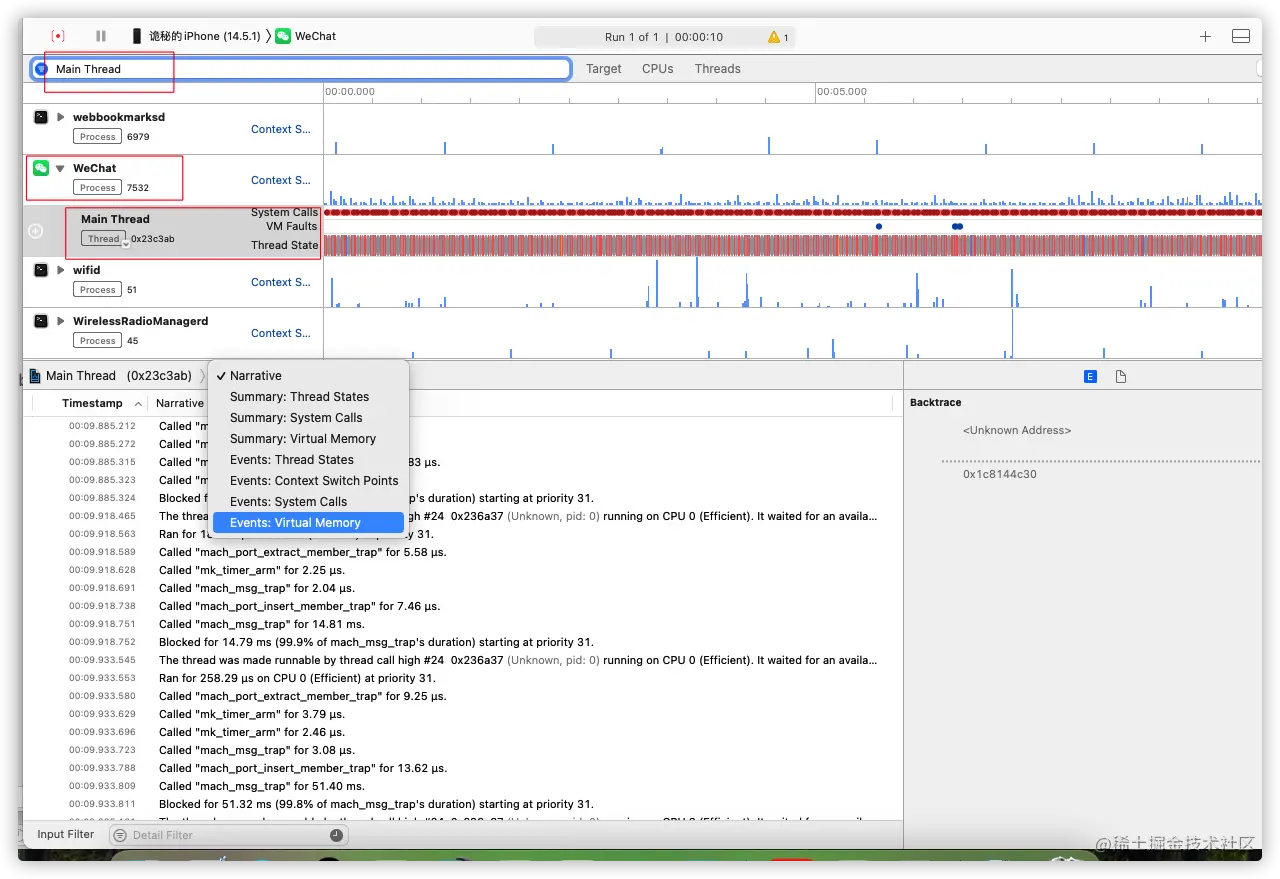This screenshot has height=879, width=1280.
Task: Open Context S... link for webbookmarksd
Action: tap(281, 129)
